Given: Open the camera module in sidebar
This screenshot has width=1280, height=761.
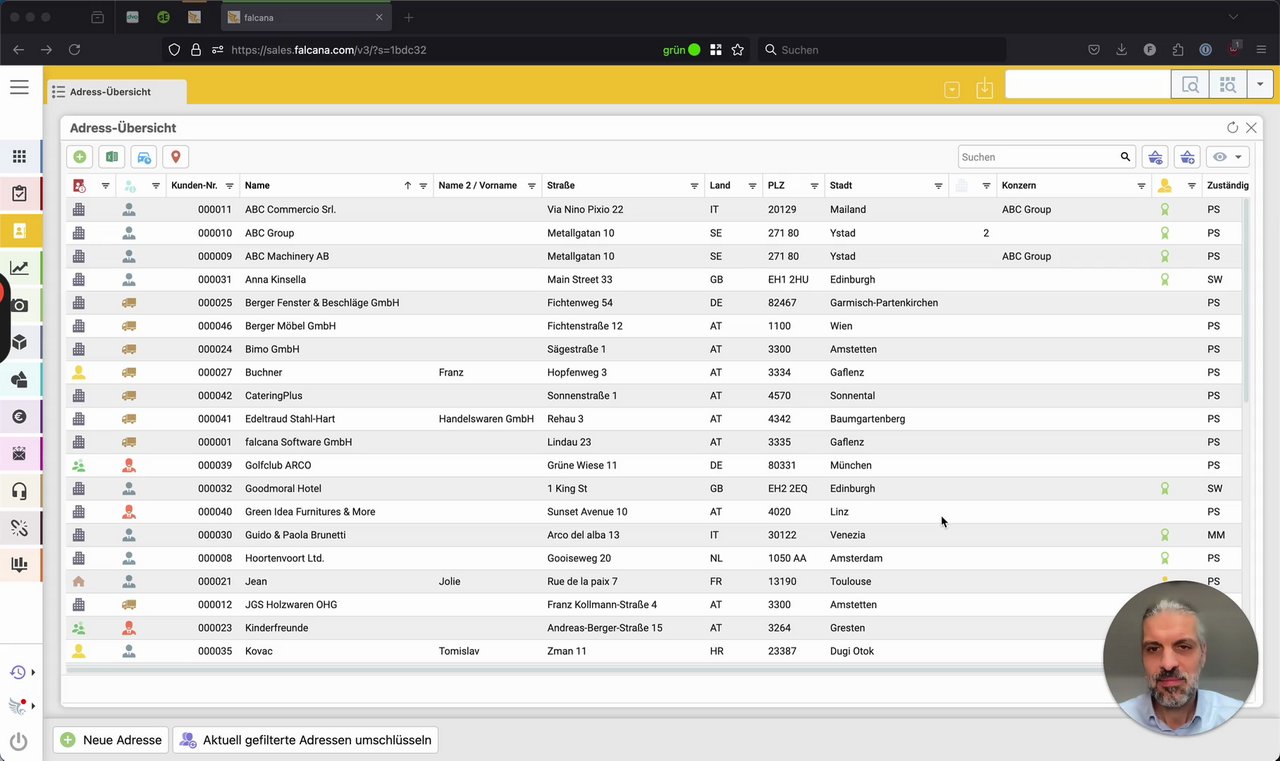Looking at the screenshot, I should 19,305.
